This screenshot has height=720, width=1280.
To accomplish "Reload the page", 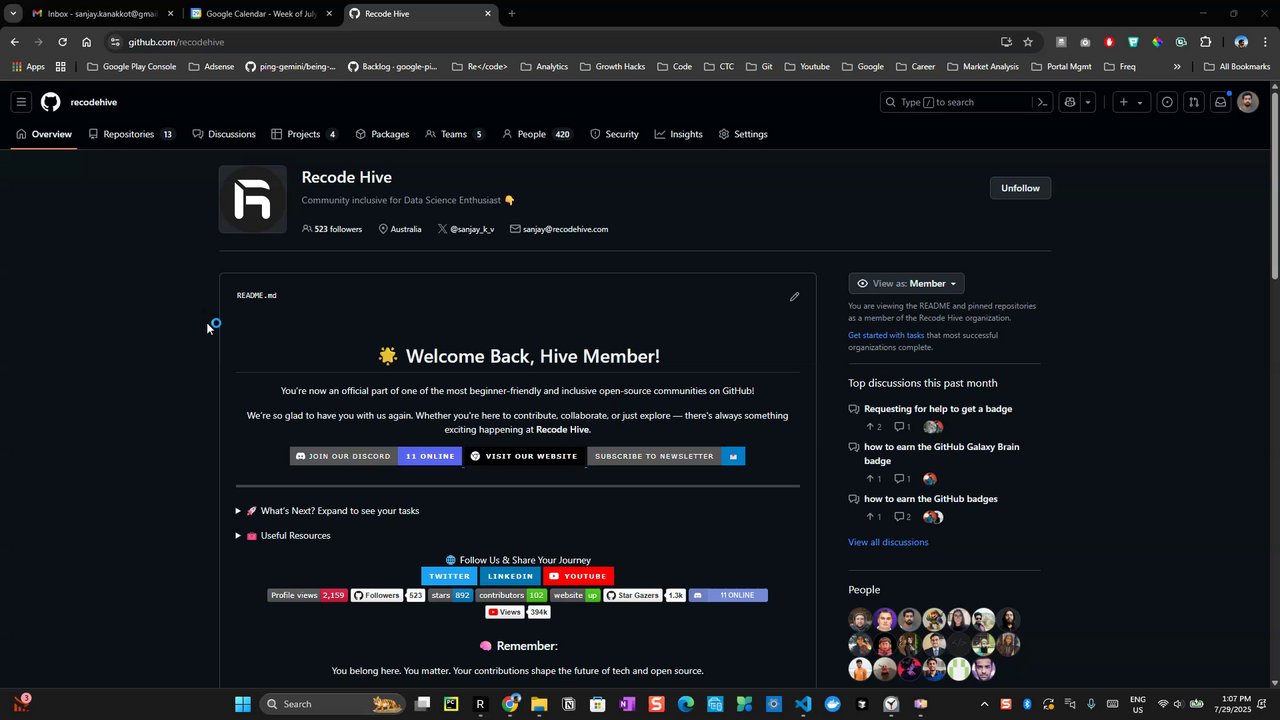I will click(x=62, y=42).
